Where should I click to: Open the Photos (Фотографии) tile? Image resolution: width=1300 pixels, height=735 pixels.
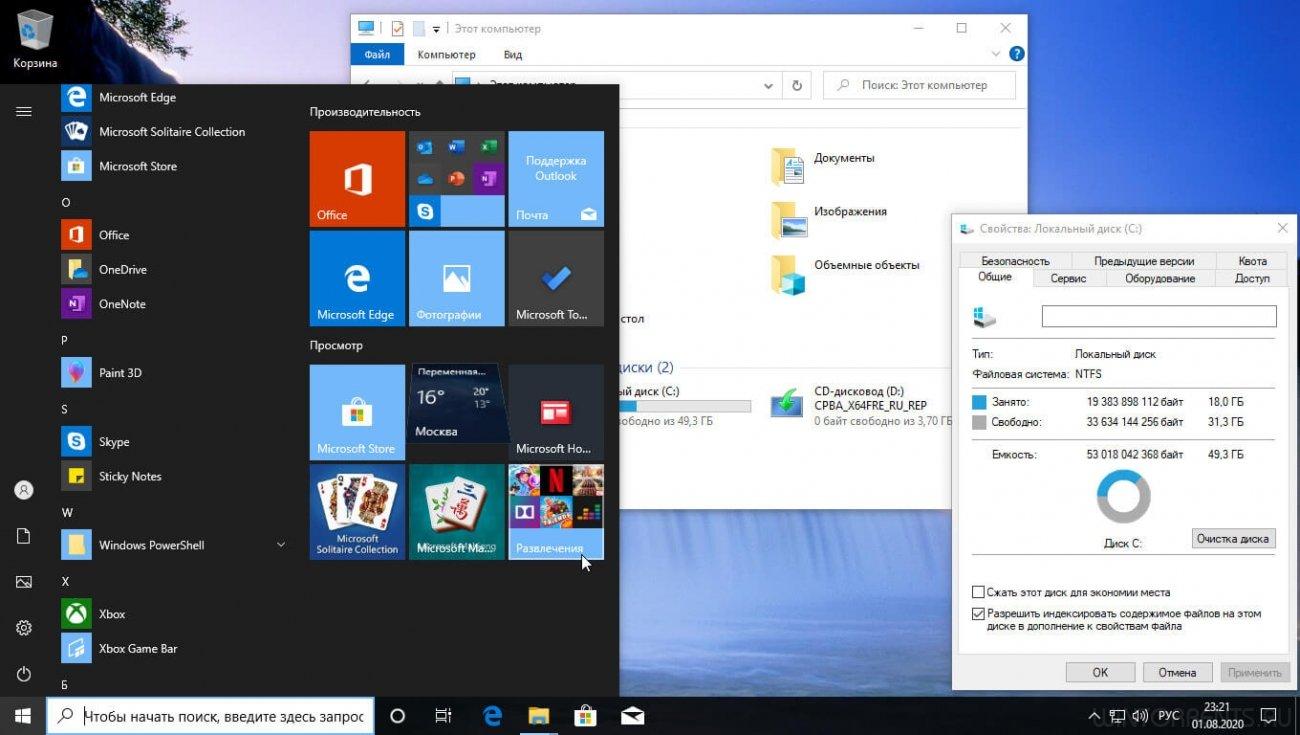click(456, 278)
